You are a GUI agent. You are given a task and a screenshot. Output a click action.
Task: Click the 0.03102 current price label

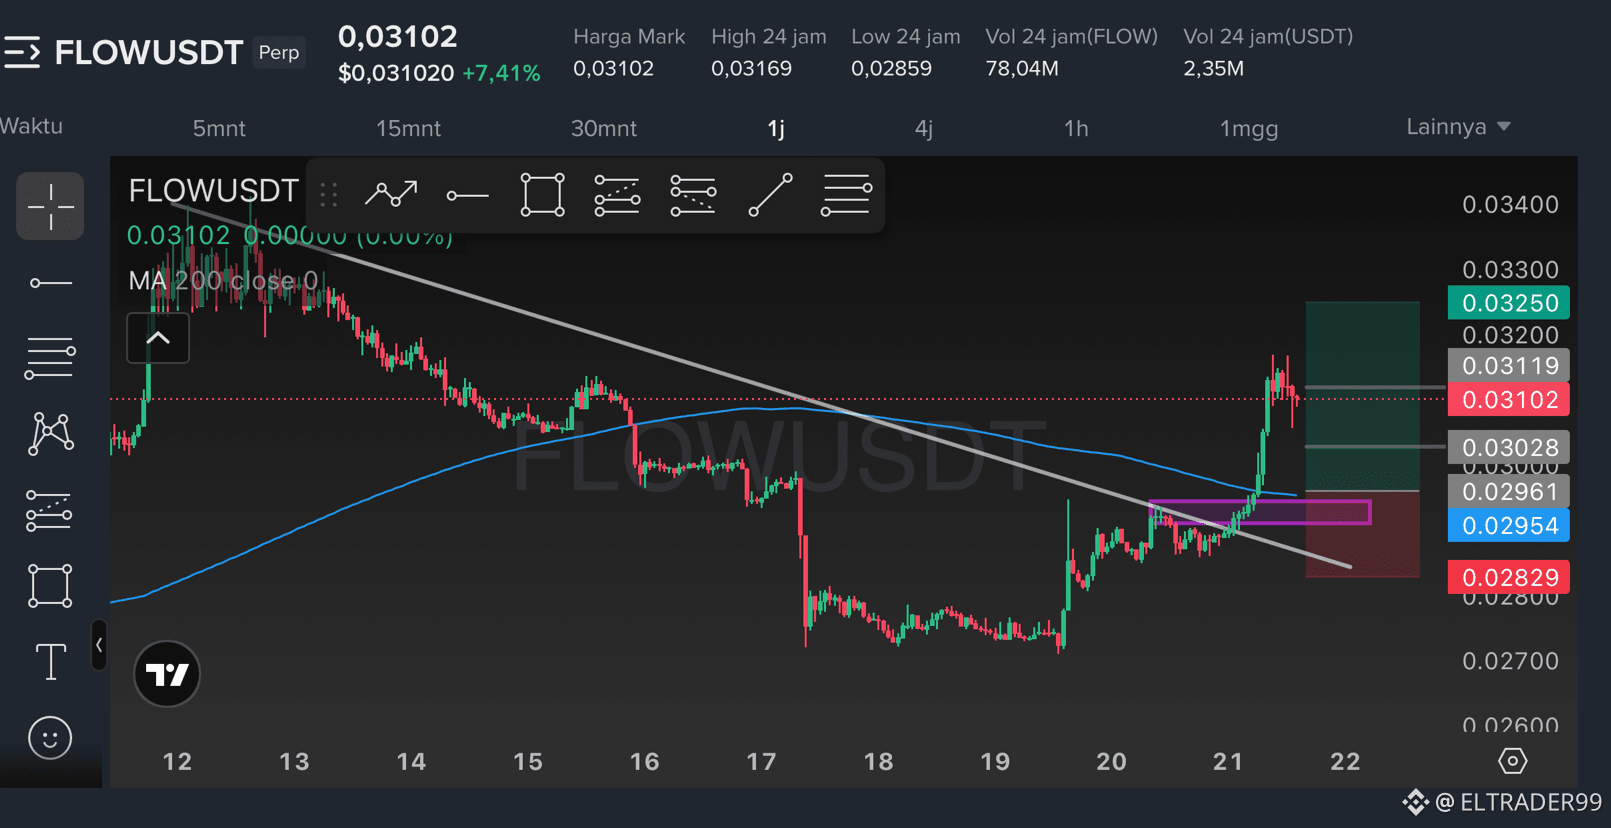point(1509,400)
